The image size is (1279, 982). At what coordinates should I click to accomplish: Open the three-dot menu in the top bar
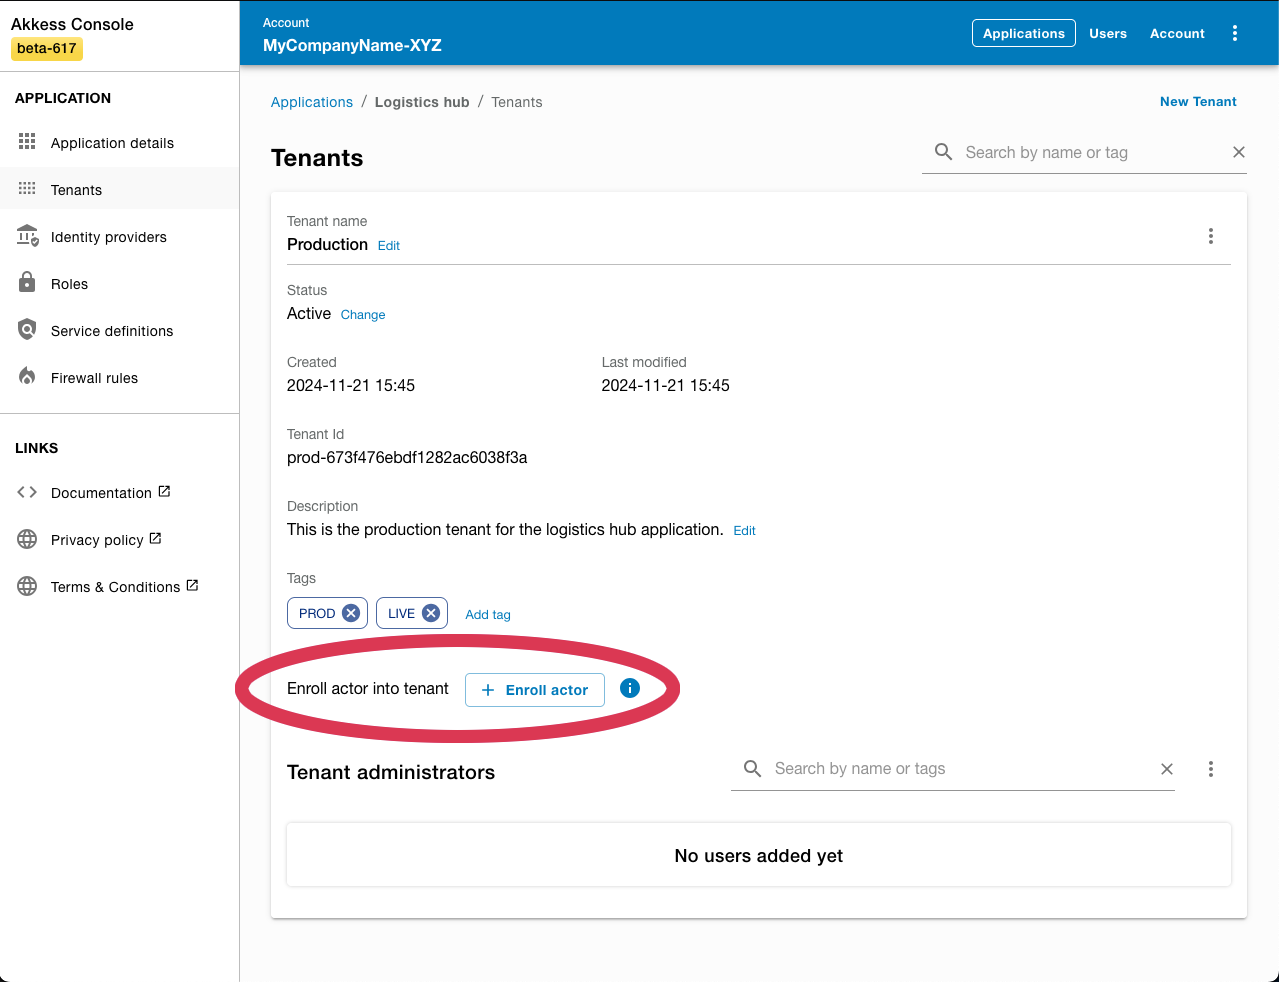point(1235,33)
